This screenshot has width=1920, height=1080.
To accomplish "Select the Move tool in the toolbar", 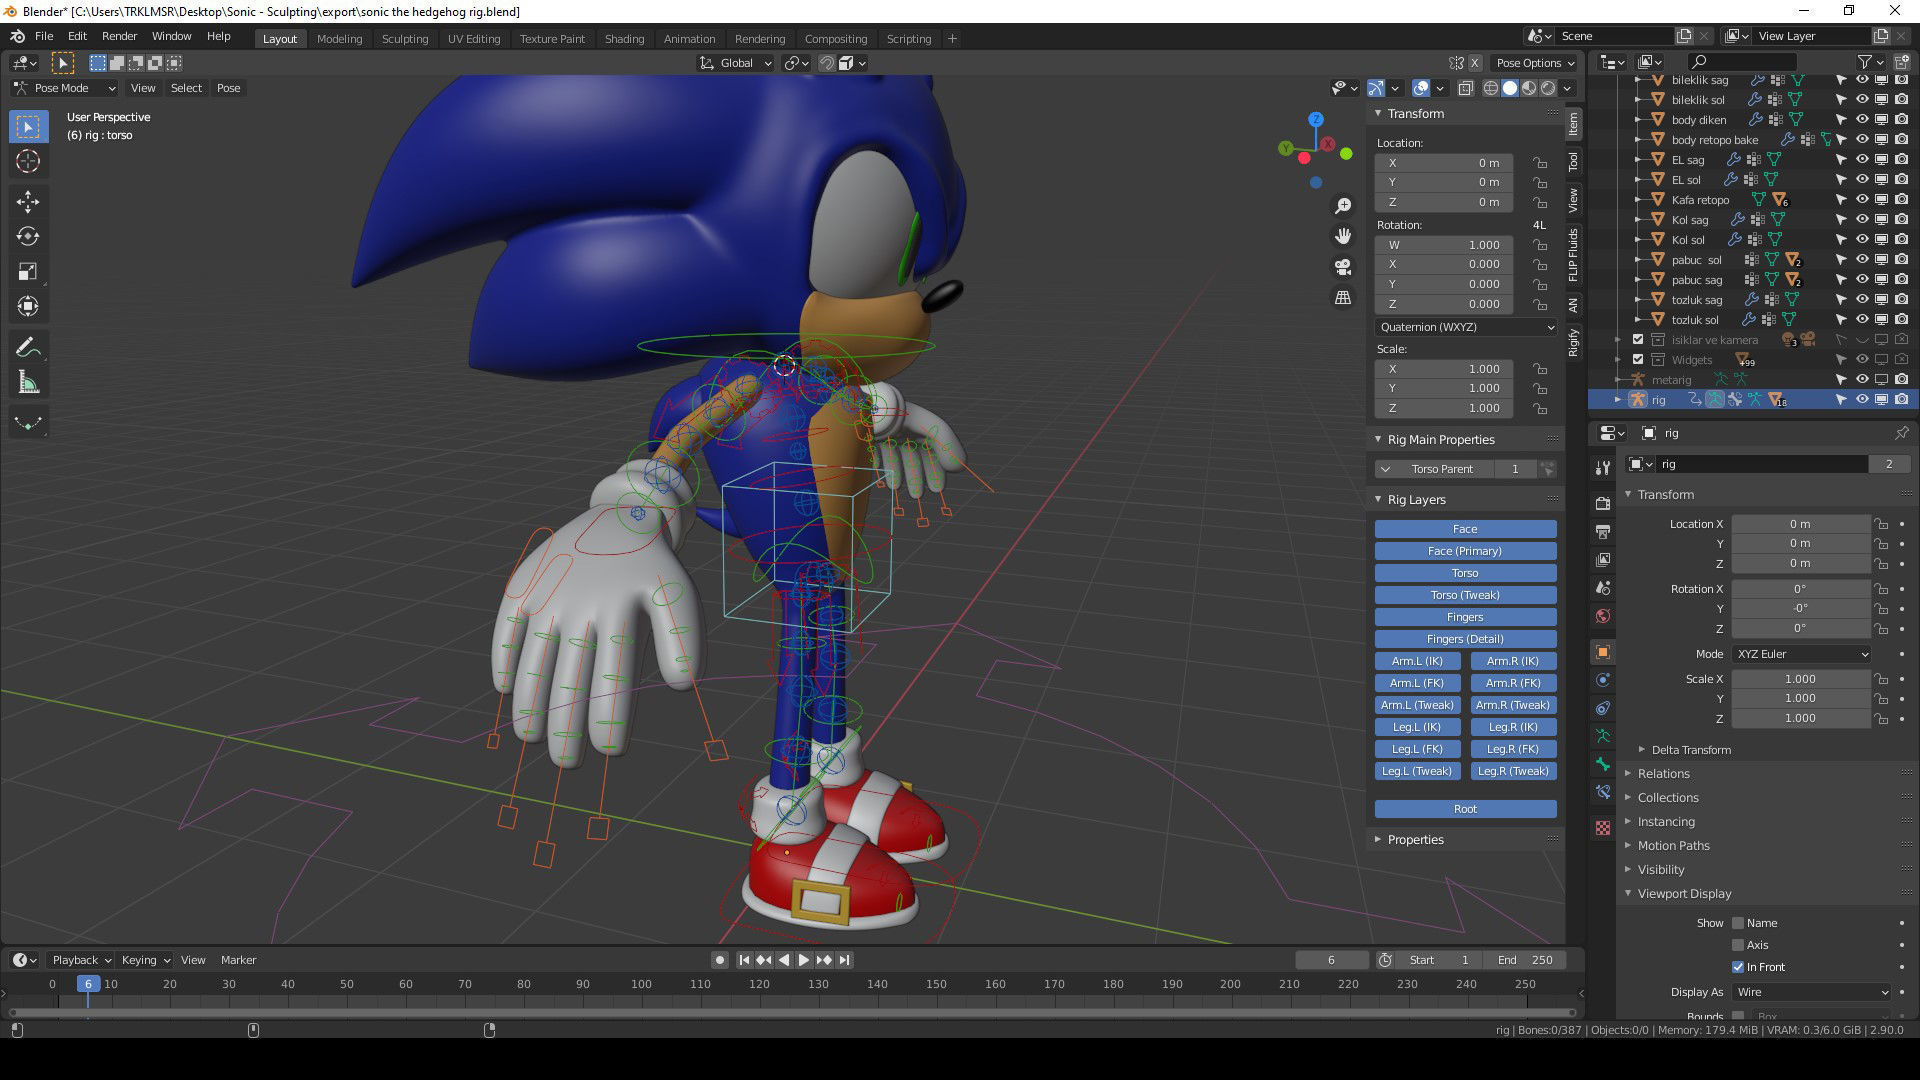I will [27, 202].
